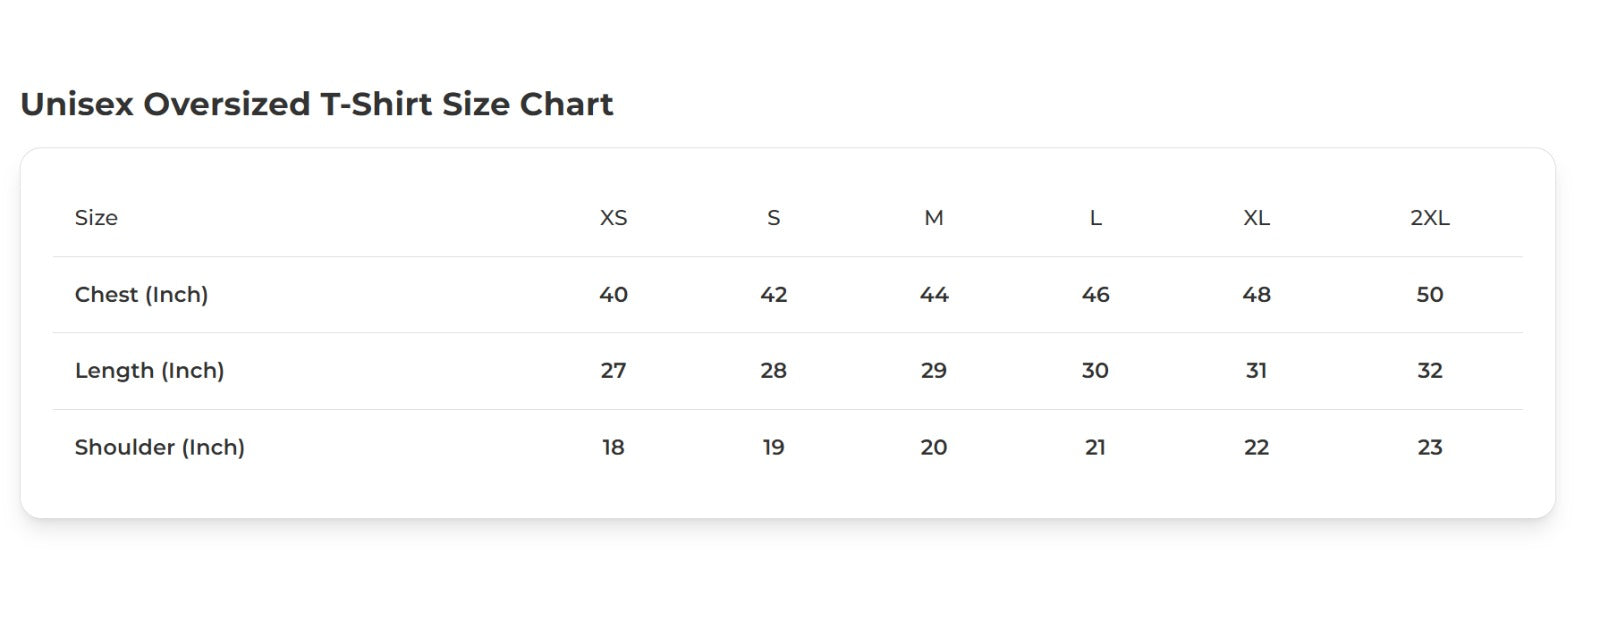
Task: Select the shoulder value 21 for L
Action: click(x=1095, y=447)
